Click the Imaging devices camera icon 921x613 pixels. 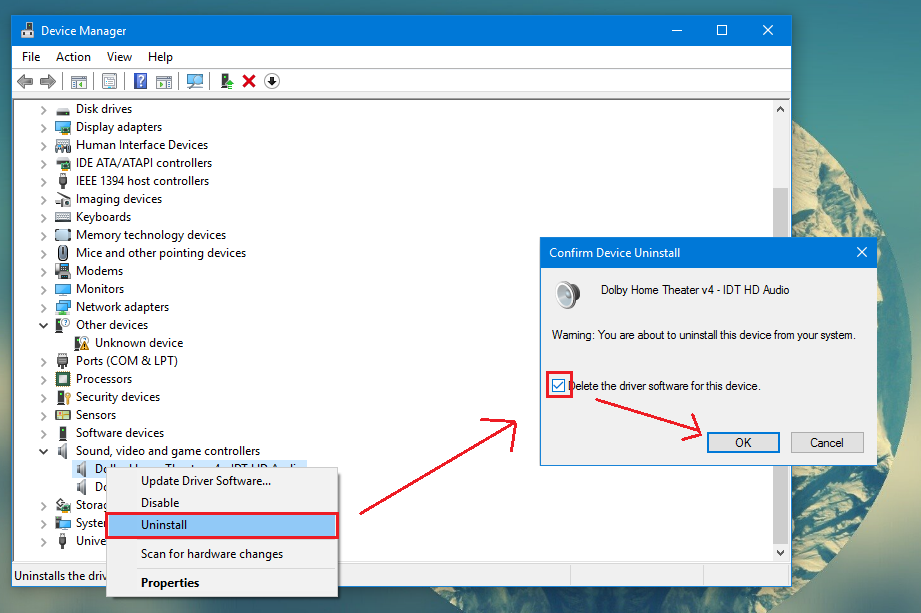coord(63,200)
